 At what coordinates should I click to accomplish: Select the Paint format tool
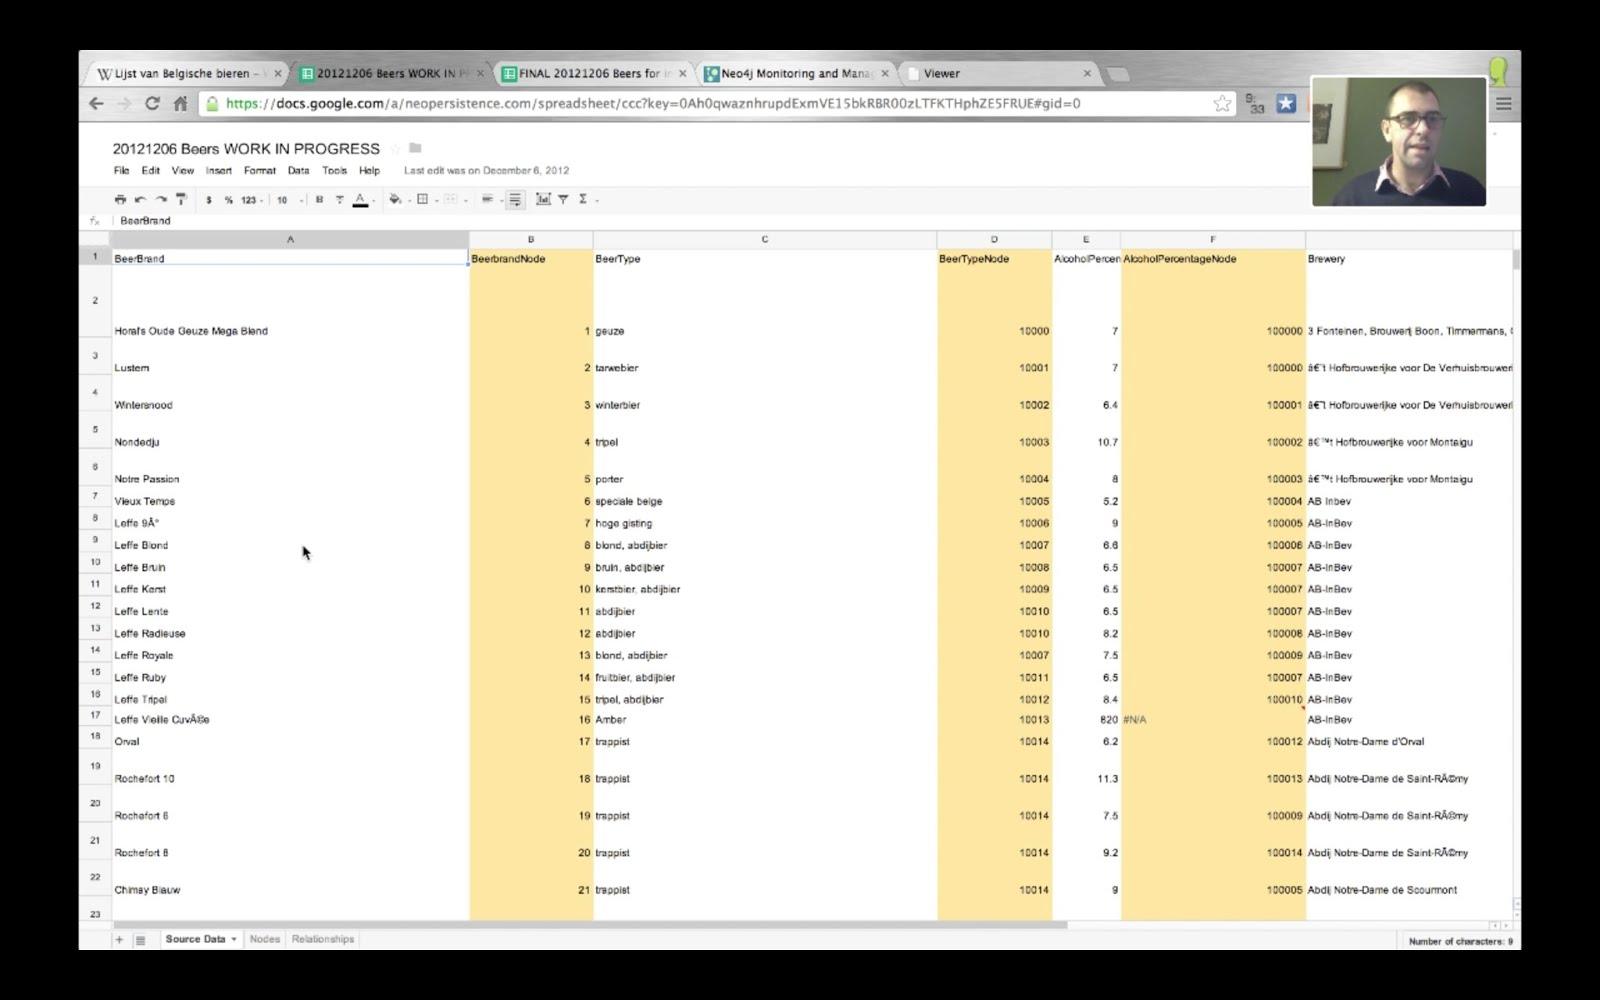pyautogui.click(x=181, y=199)
